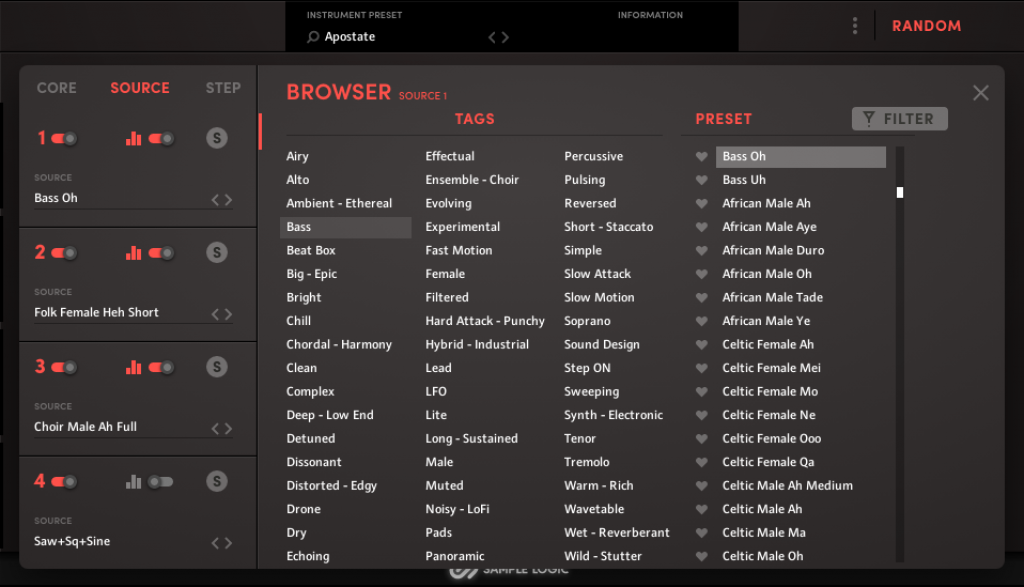This screenshot has height=587, width=1024.
Task: Favorite the African Male Ah heart
Action: 701,203
